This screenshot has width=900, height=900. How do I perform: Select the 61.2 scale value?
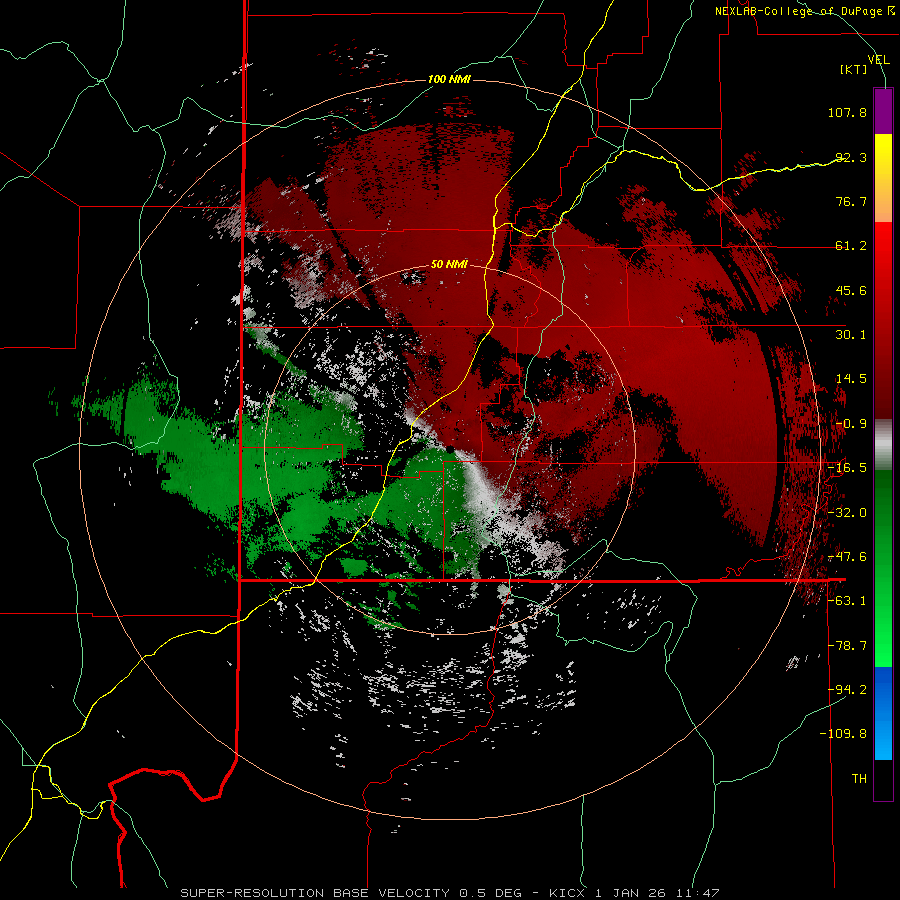click(x=851, y=246)
